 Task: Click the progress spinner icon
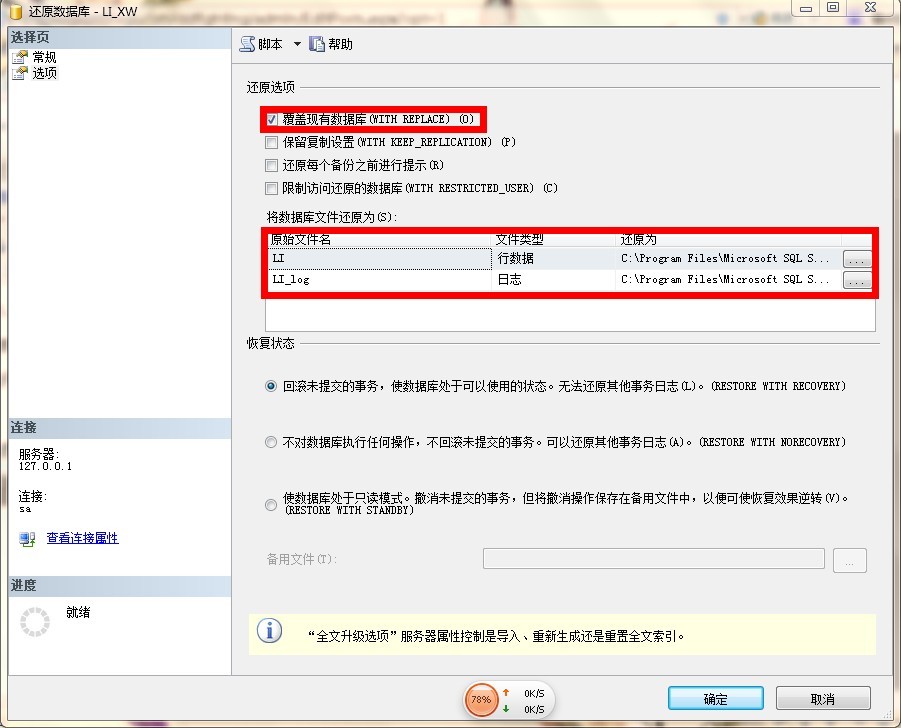(35, 622)
